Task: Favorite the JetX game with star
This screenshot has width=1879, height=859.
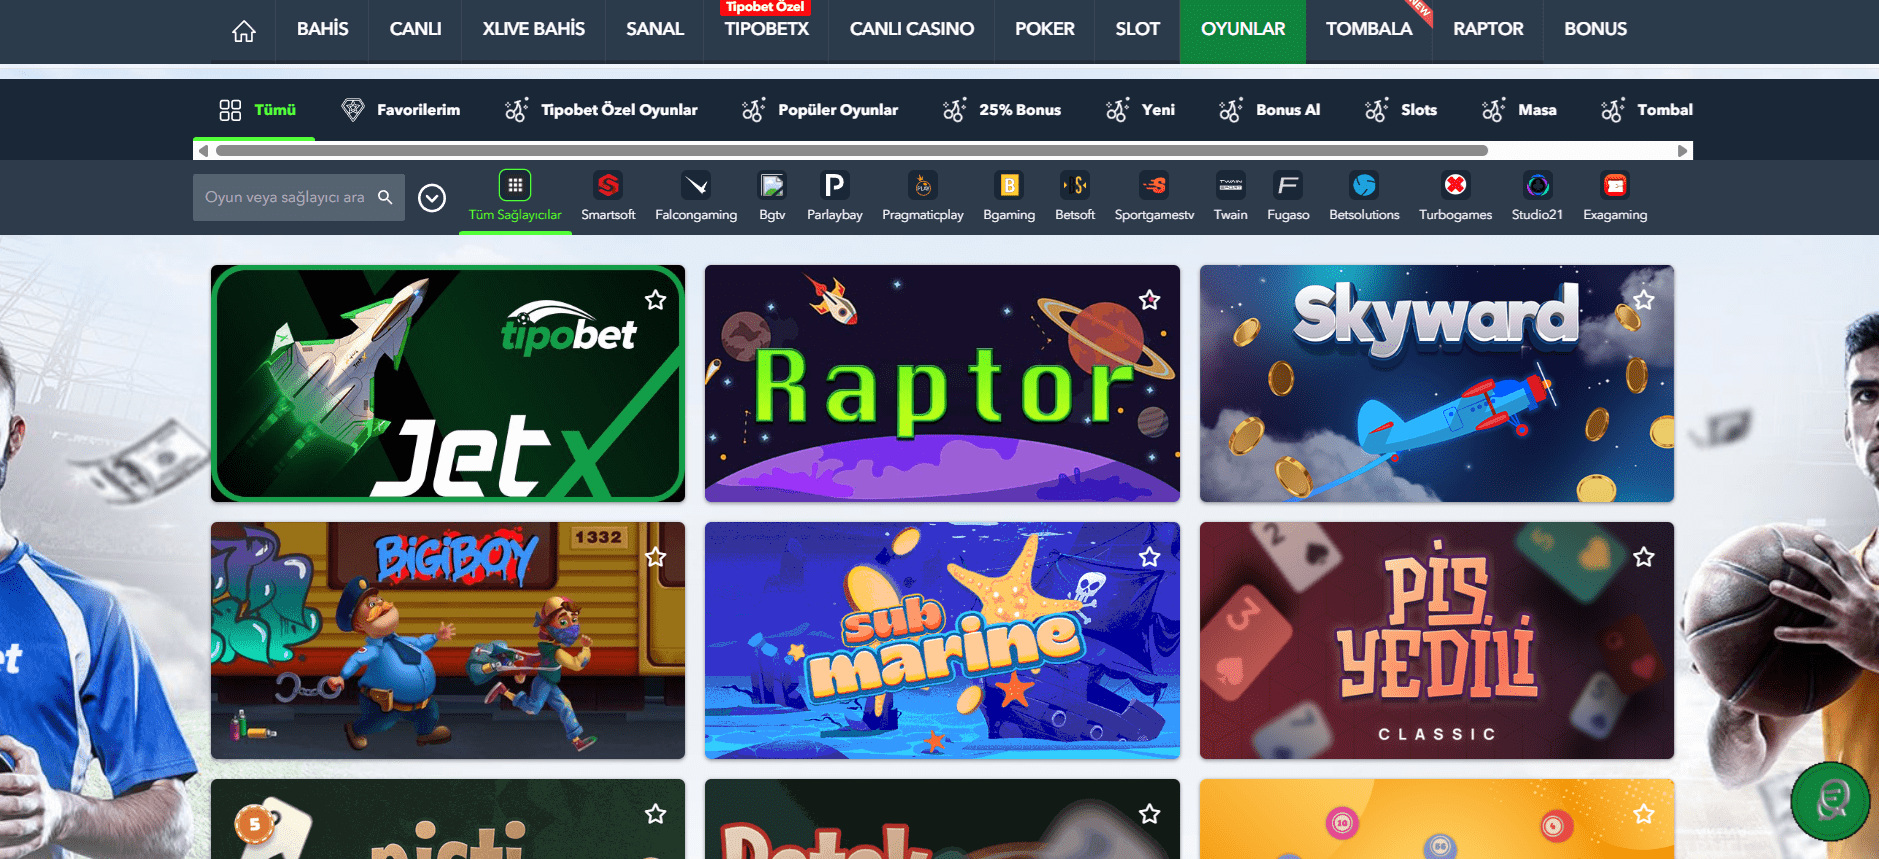Action: coord(655,300)
